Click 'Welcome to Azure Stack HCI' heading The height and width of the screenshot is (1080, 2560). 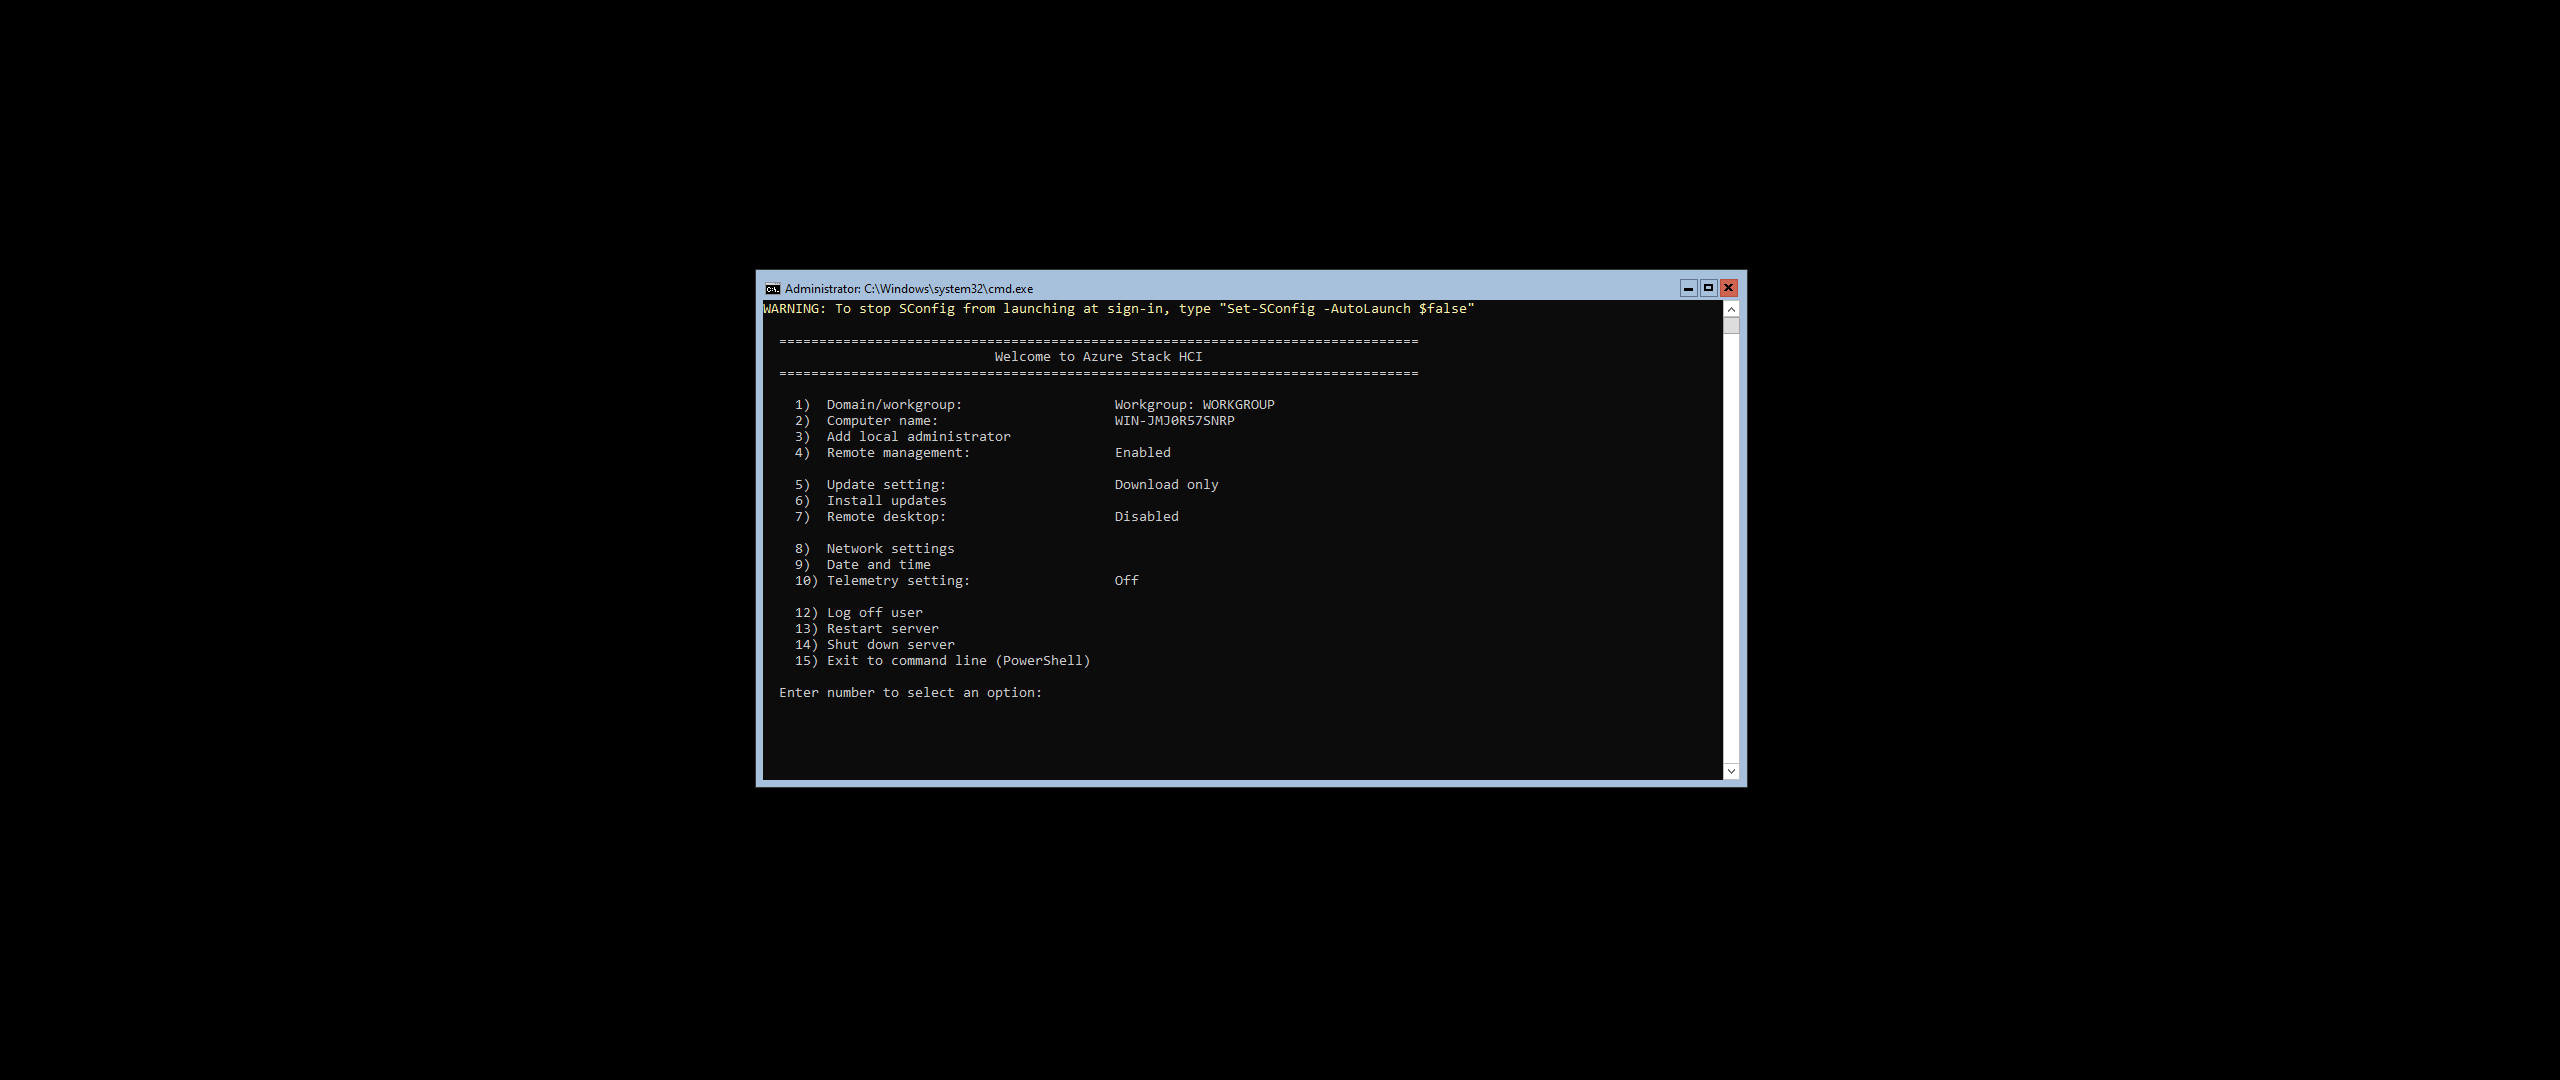1098,357
